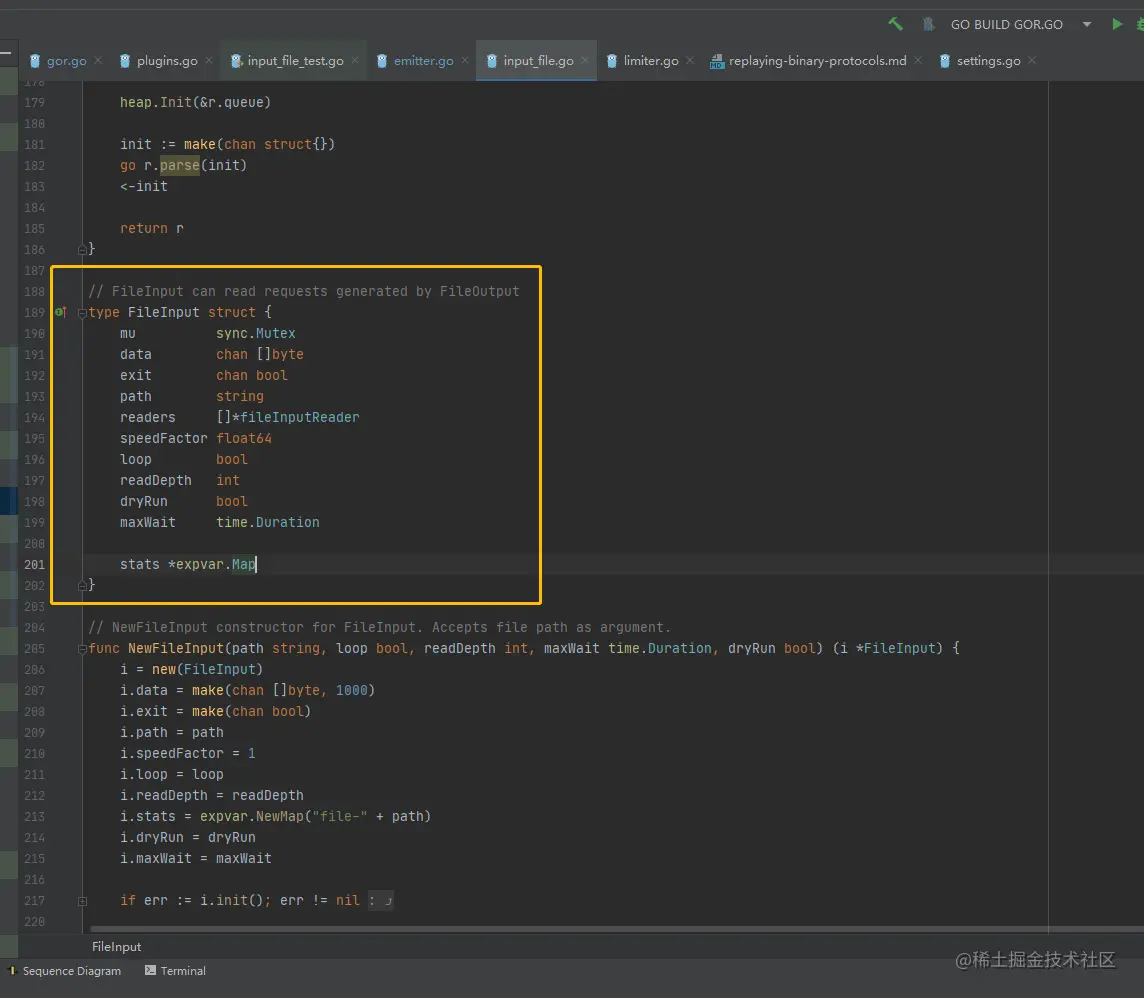Click the 1000 literal on line 207
Image resolution: width=1144 pixels, height=998 pixels.
pyautogui.click(x=351, y=690)
